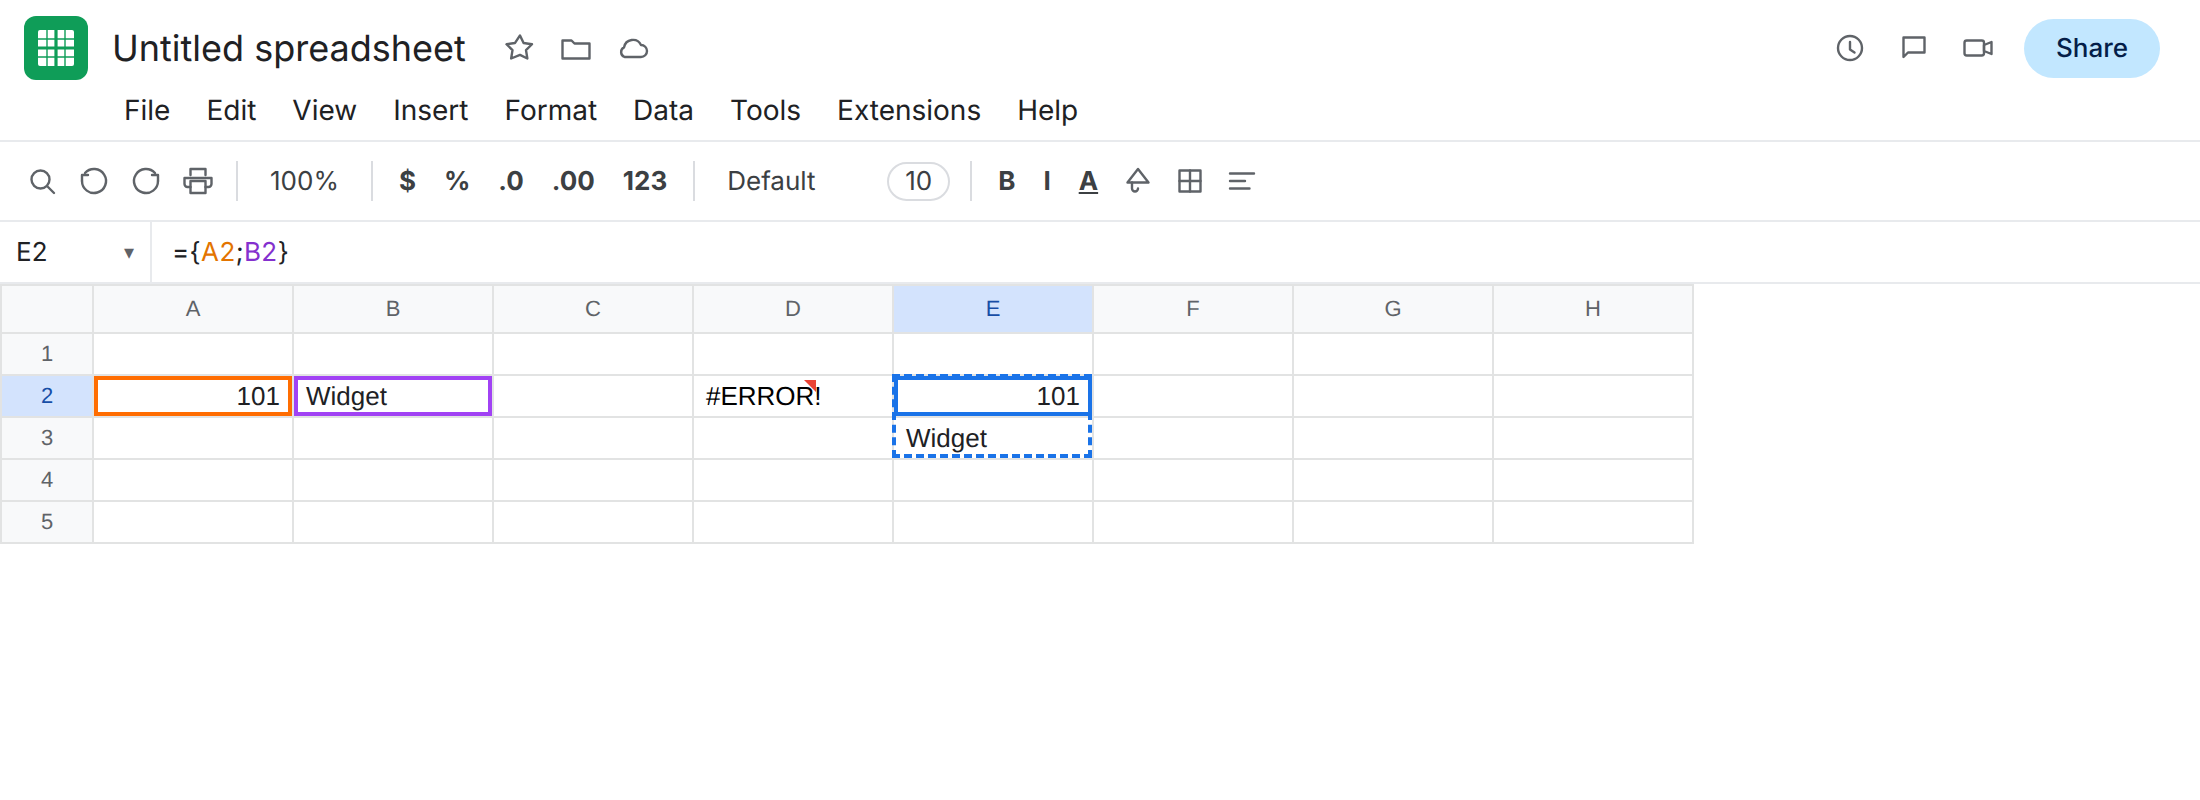The width and height of the screenshot is (2200, 800).
Task: Click the font size 10 field
Action: [918, 181]
